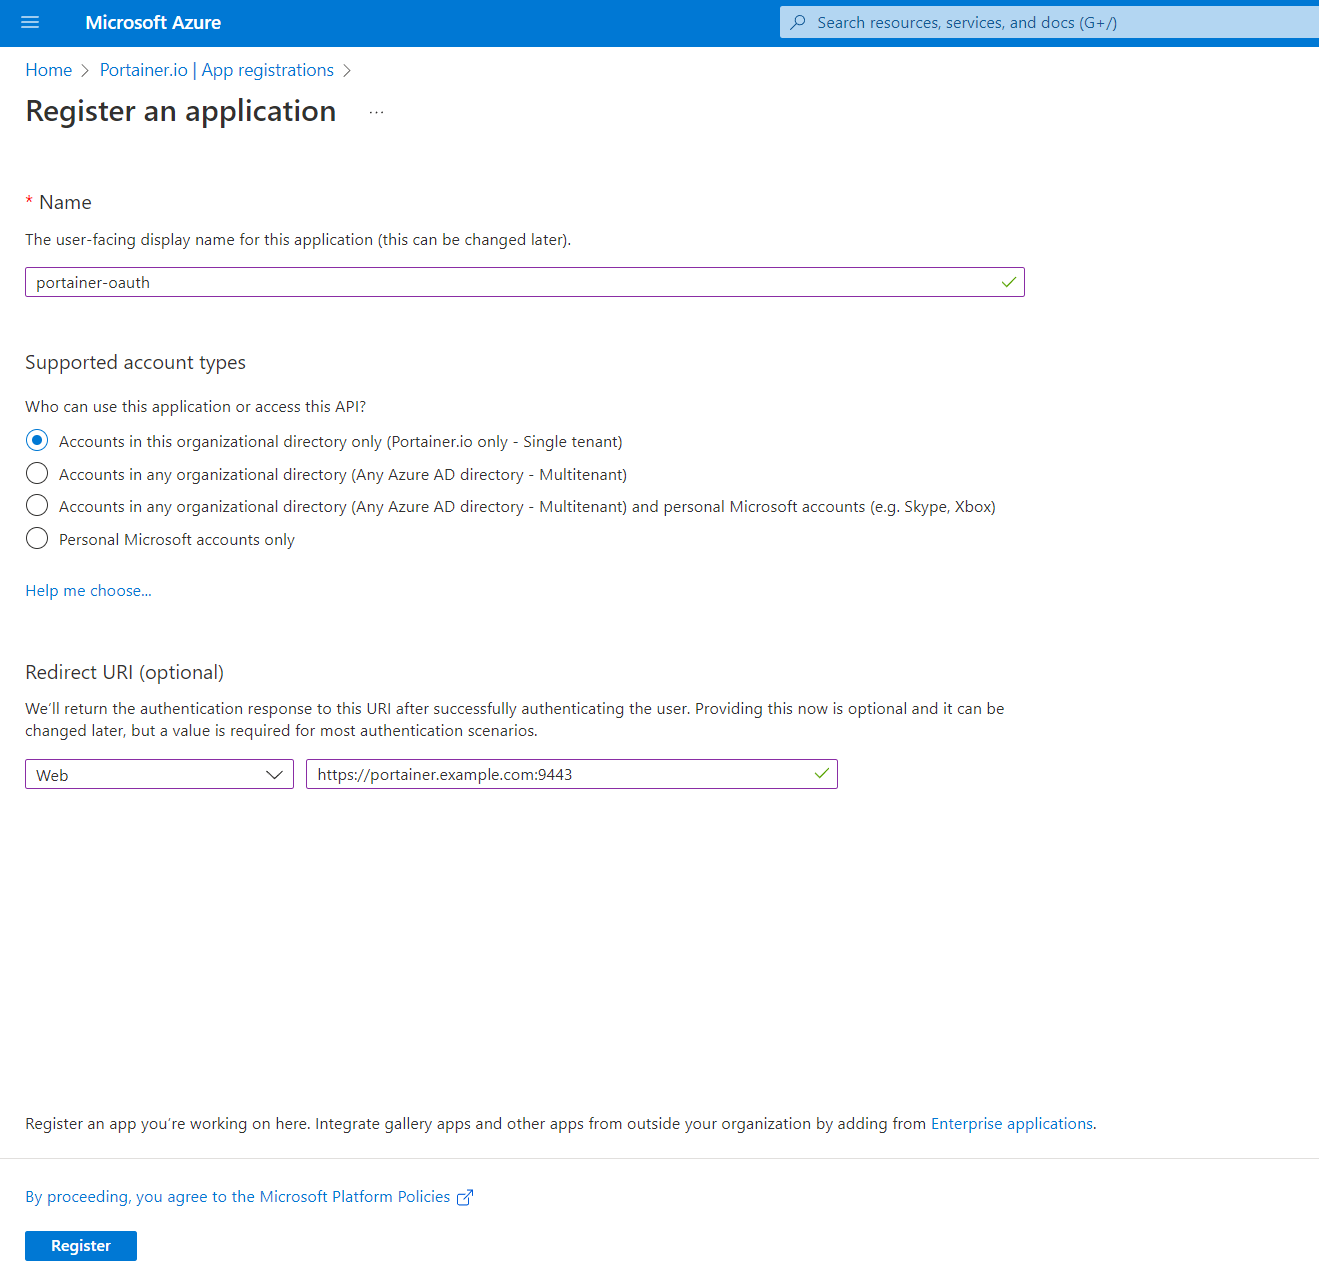The height and width of the screenshot is (1268, 1319).
Task: Click the application Name input field
Action: (x=510, y=283)
